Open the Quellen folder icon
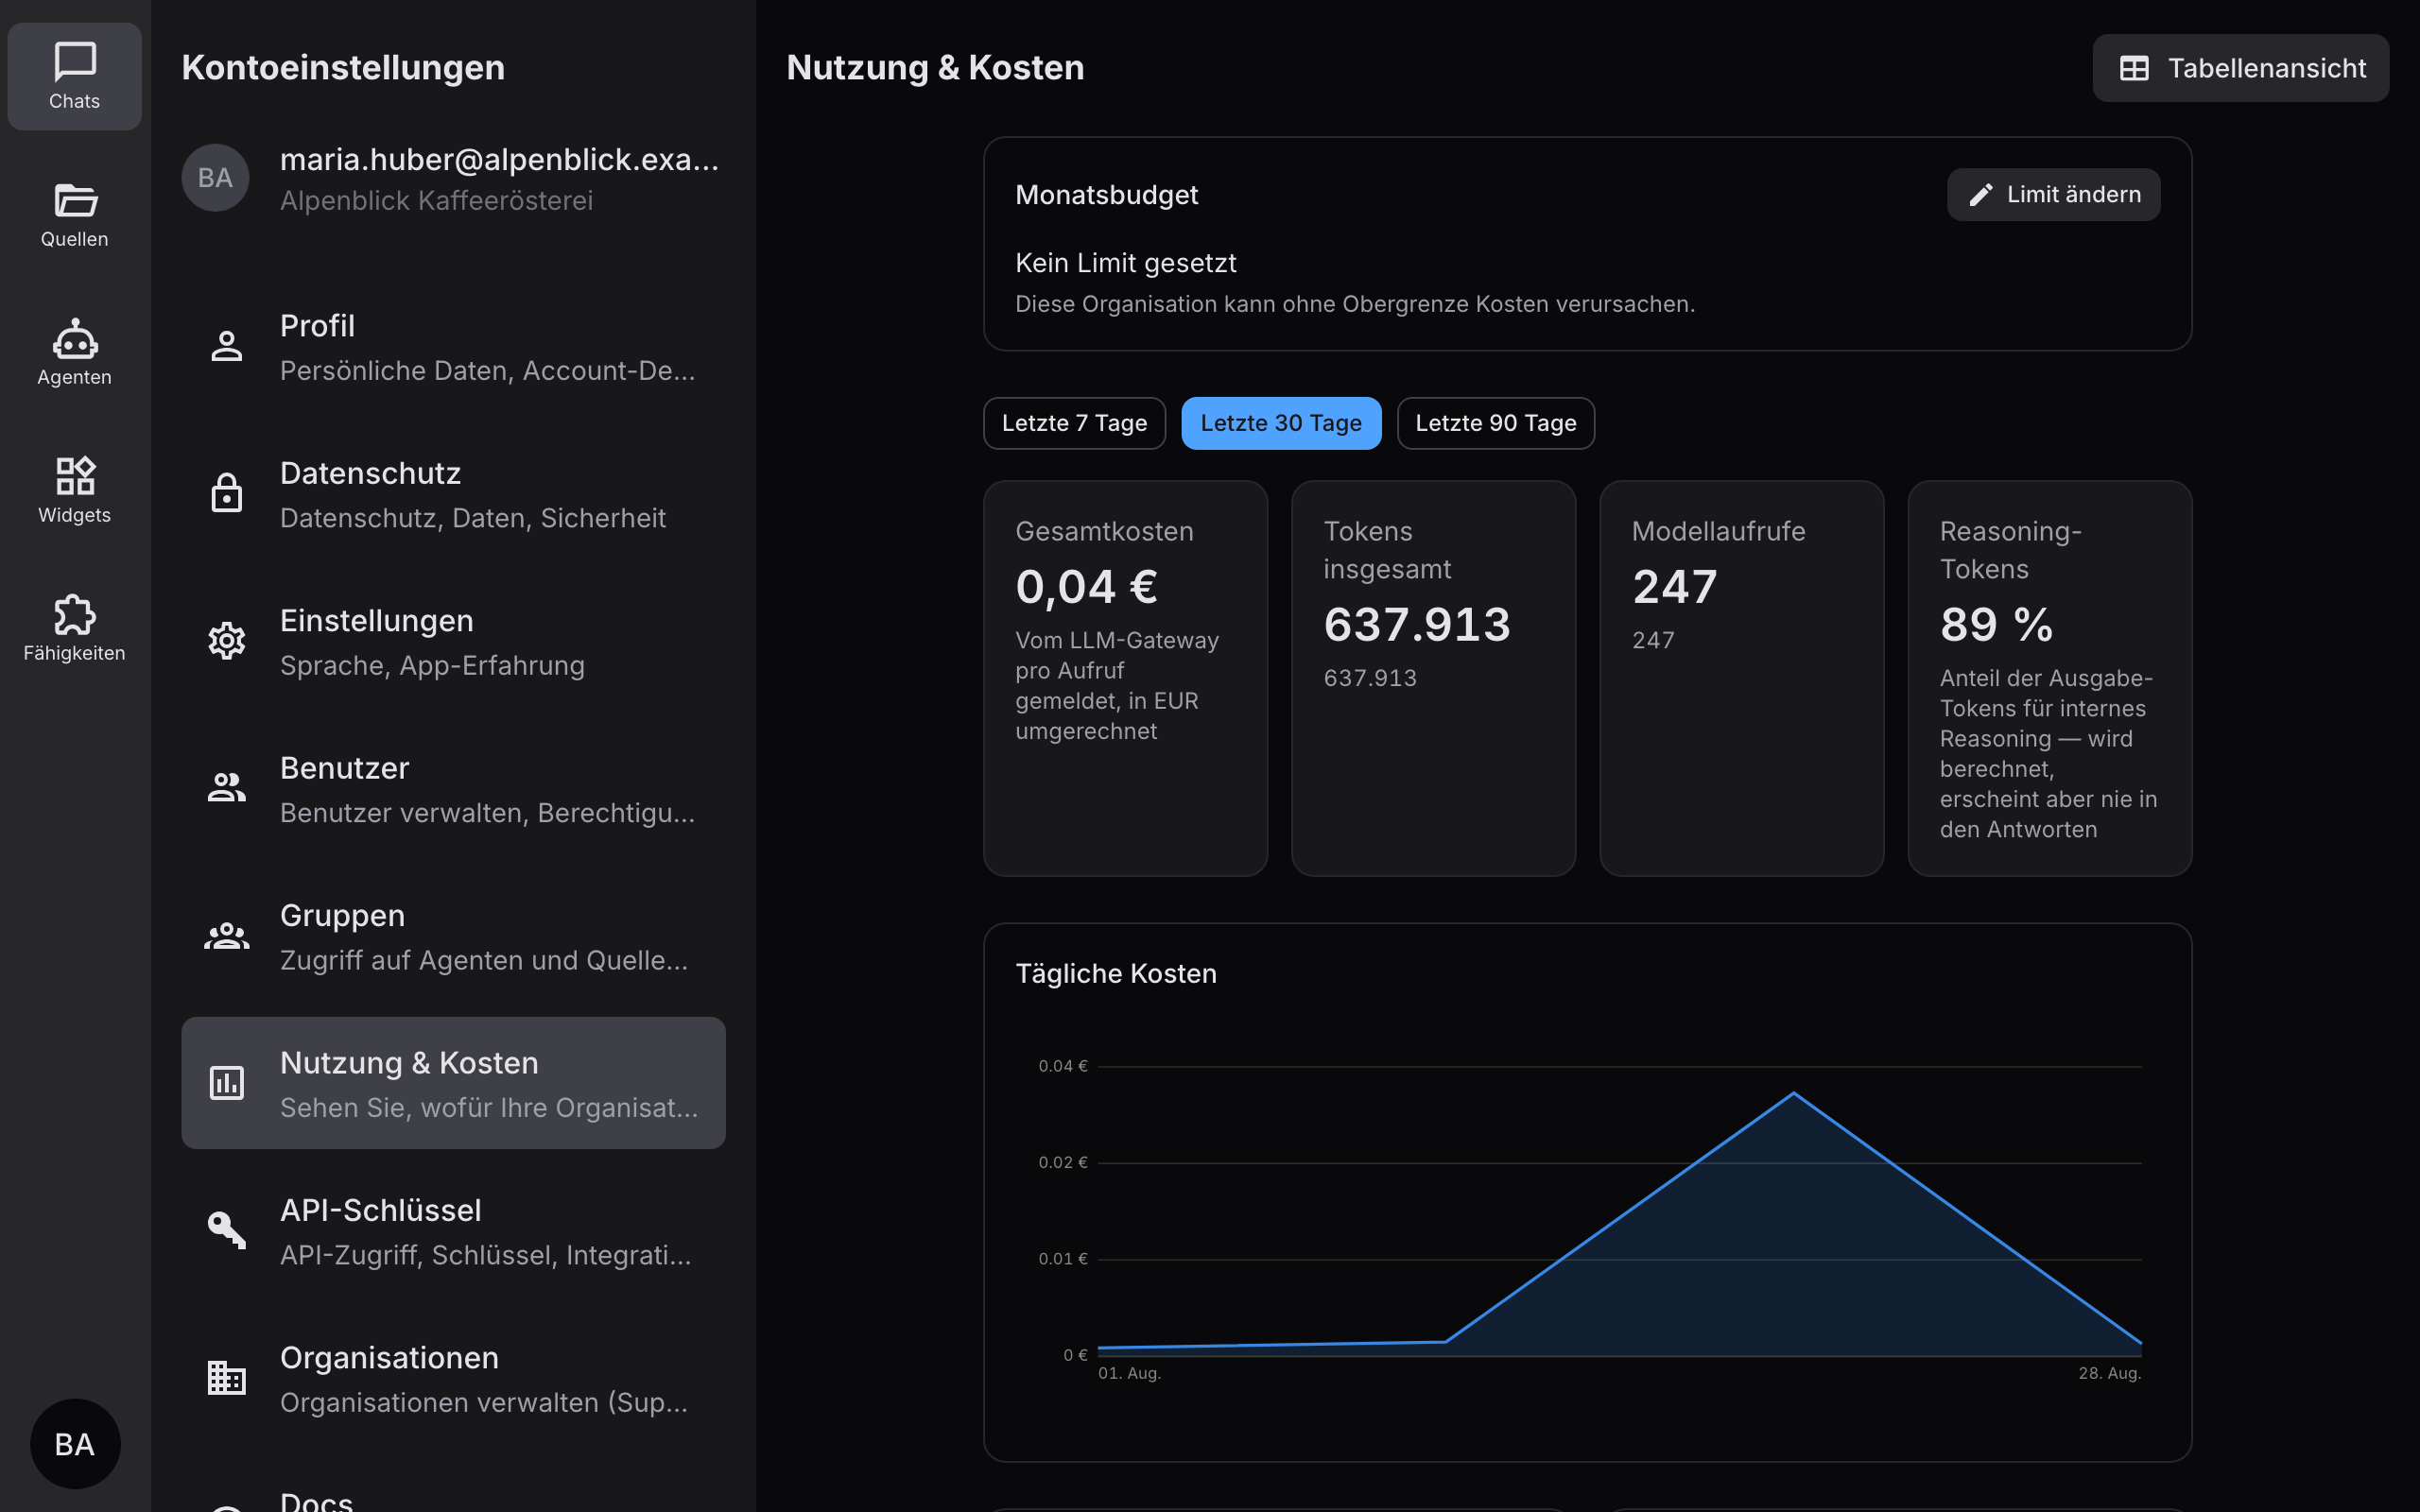Screen dimensions: 2420x1512 tap(75, 200)
